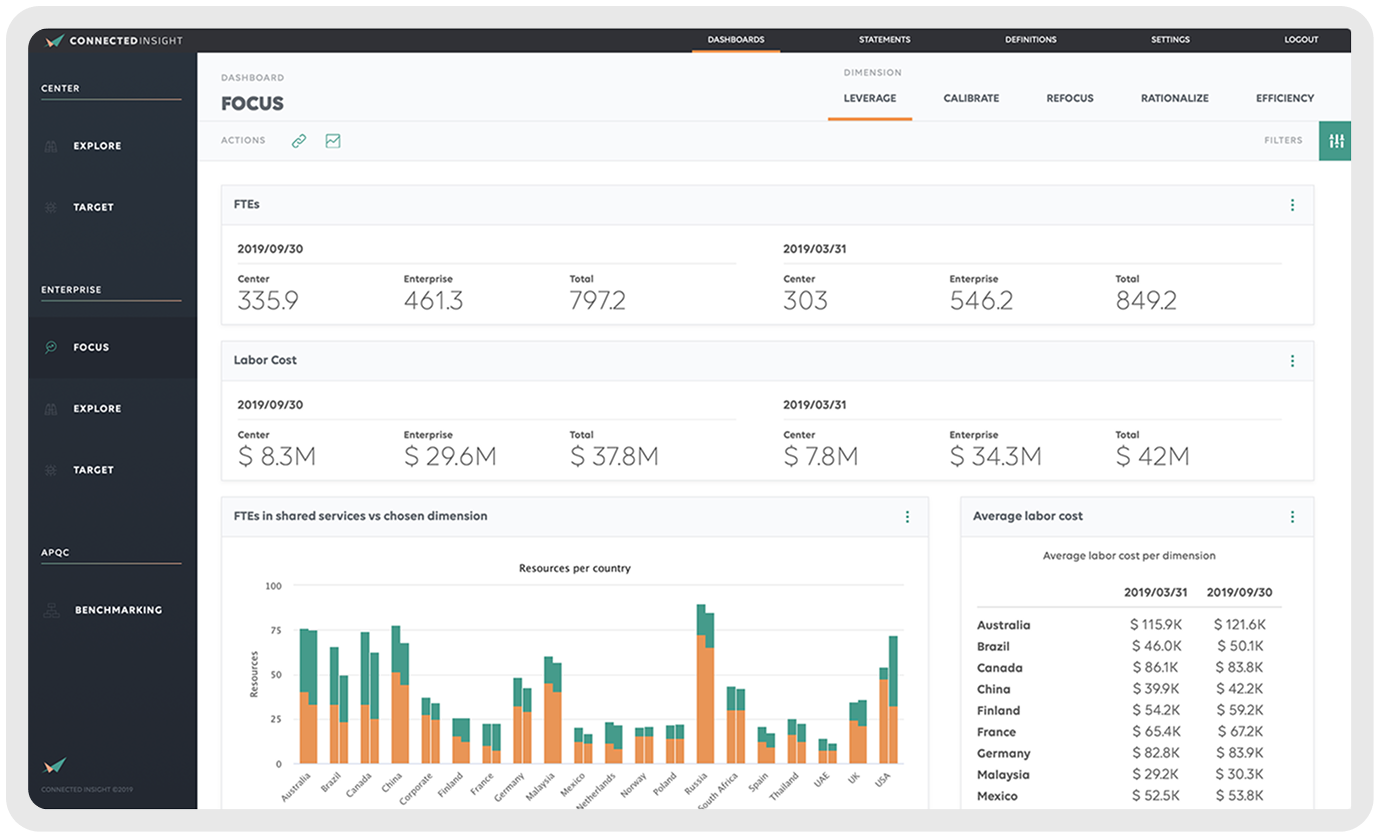This screenshot has height=838, width=1380.
Task: Click the Benchmarking icon under APQC
Action: click(x=51, y=610)
